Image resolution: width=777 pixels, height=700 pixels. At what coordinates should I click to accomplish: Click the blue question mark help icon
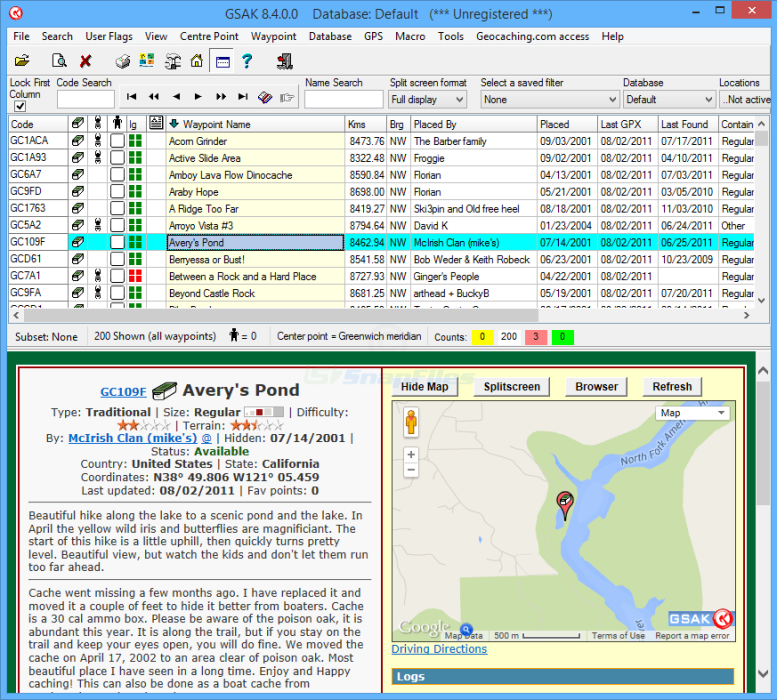247,61
